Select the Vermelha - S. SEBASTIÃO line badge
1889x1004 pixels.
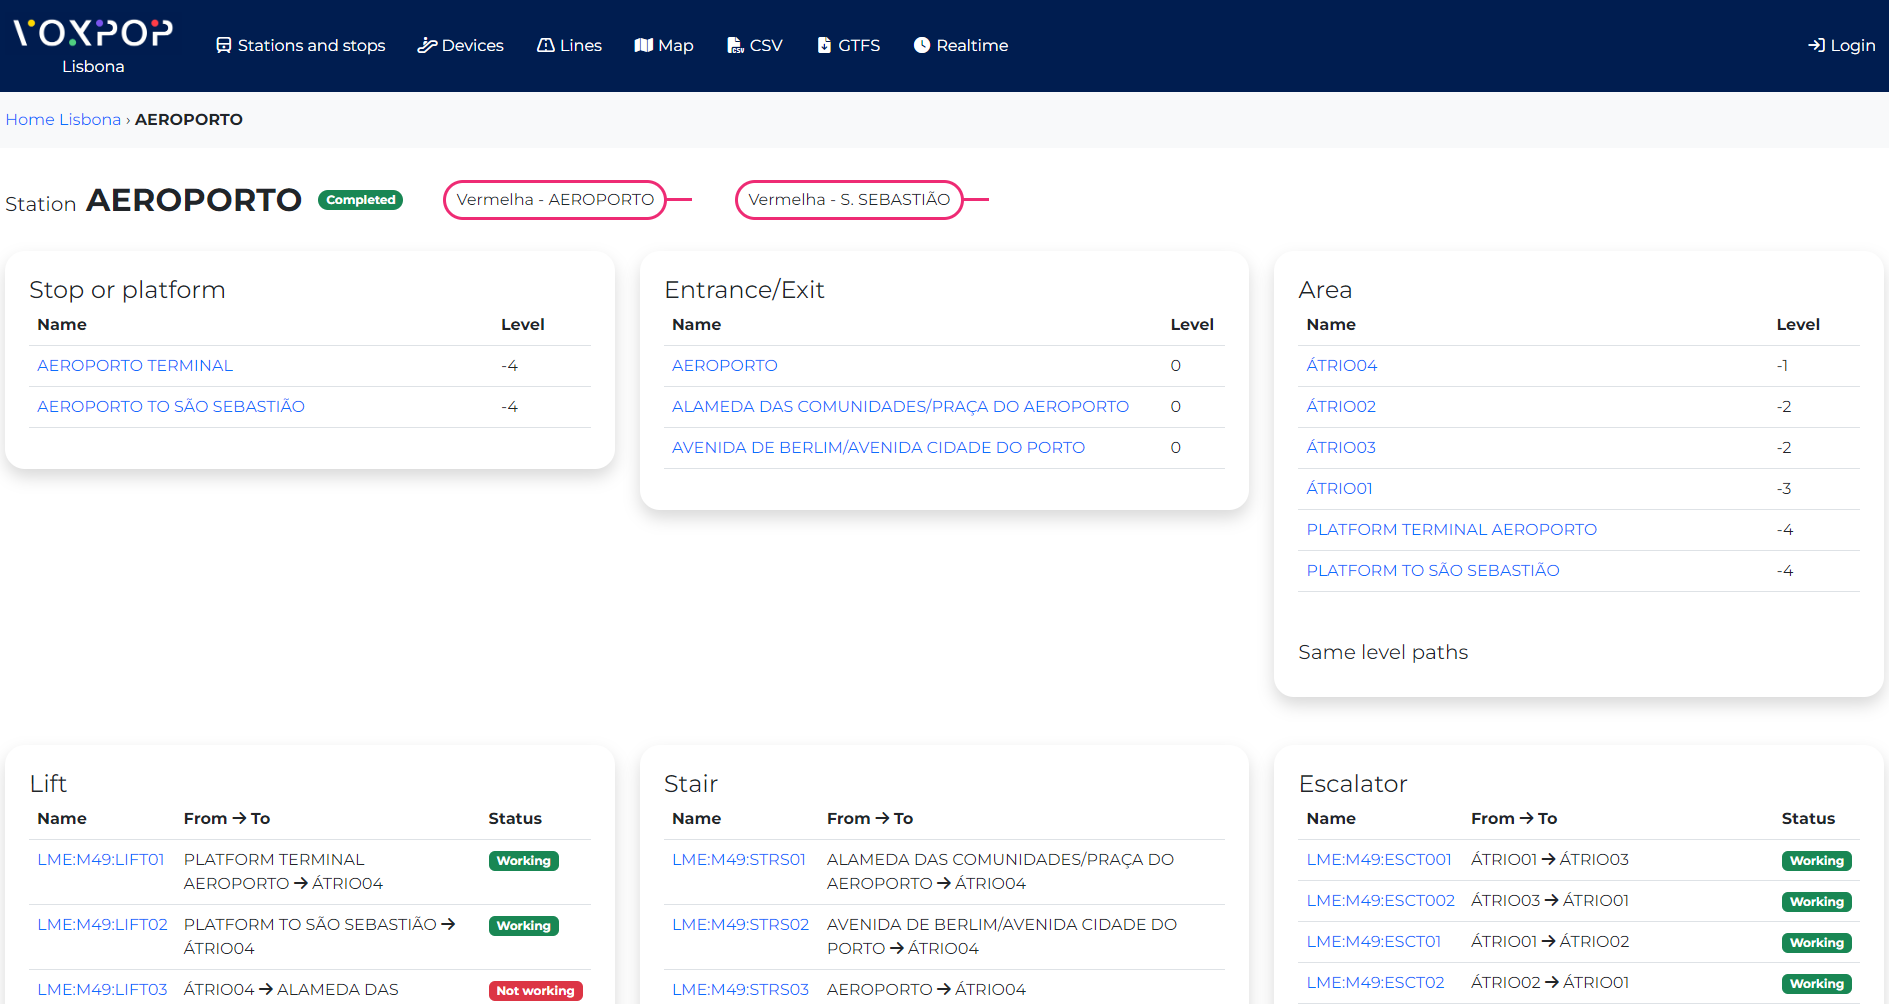[849, 199]
